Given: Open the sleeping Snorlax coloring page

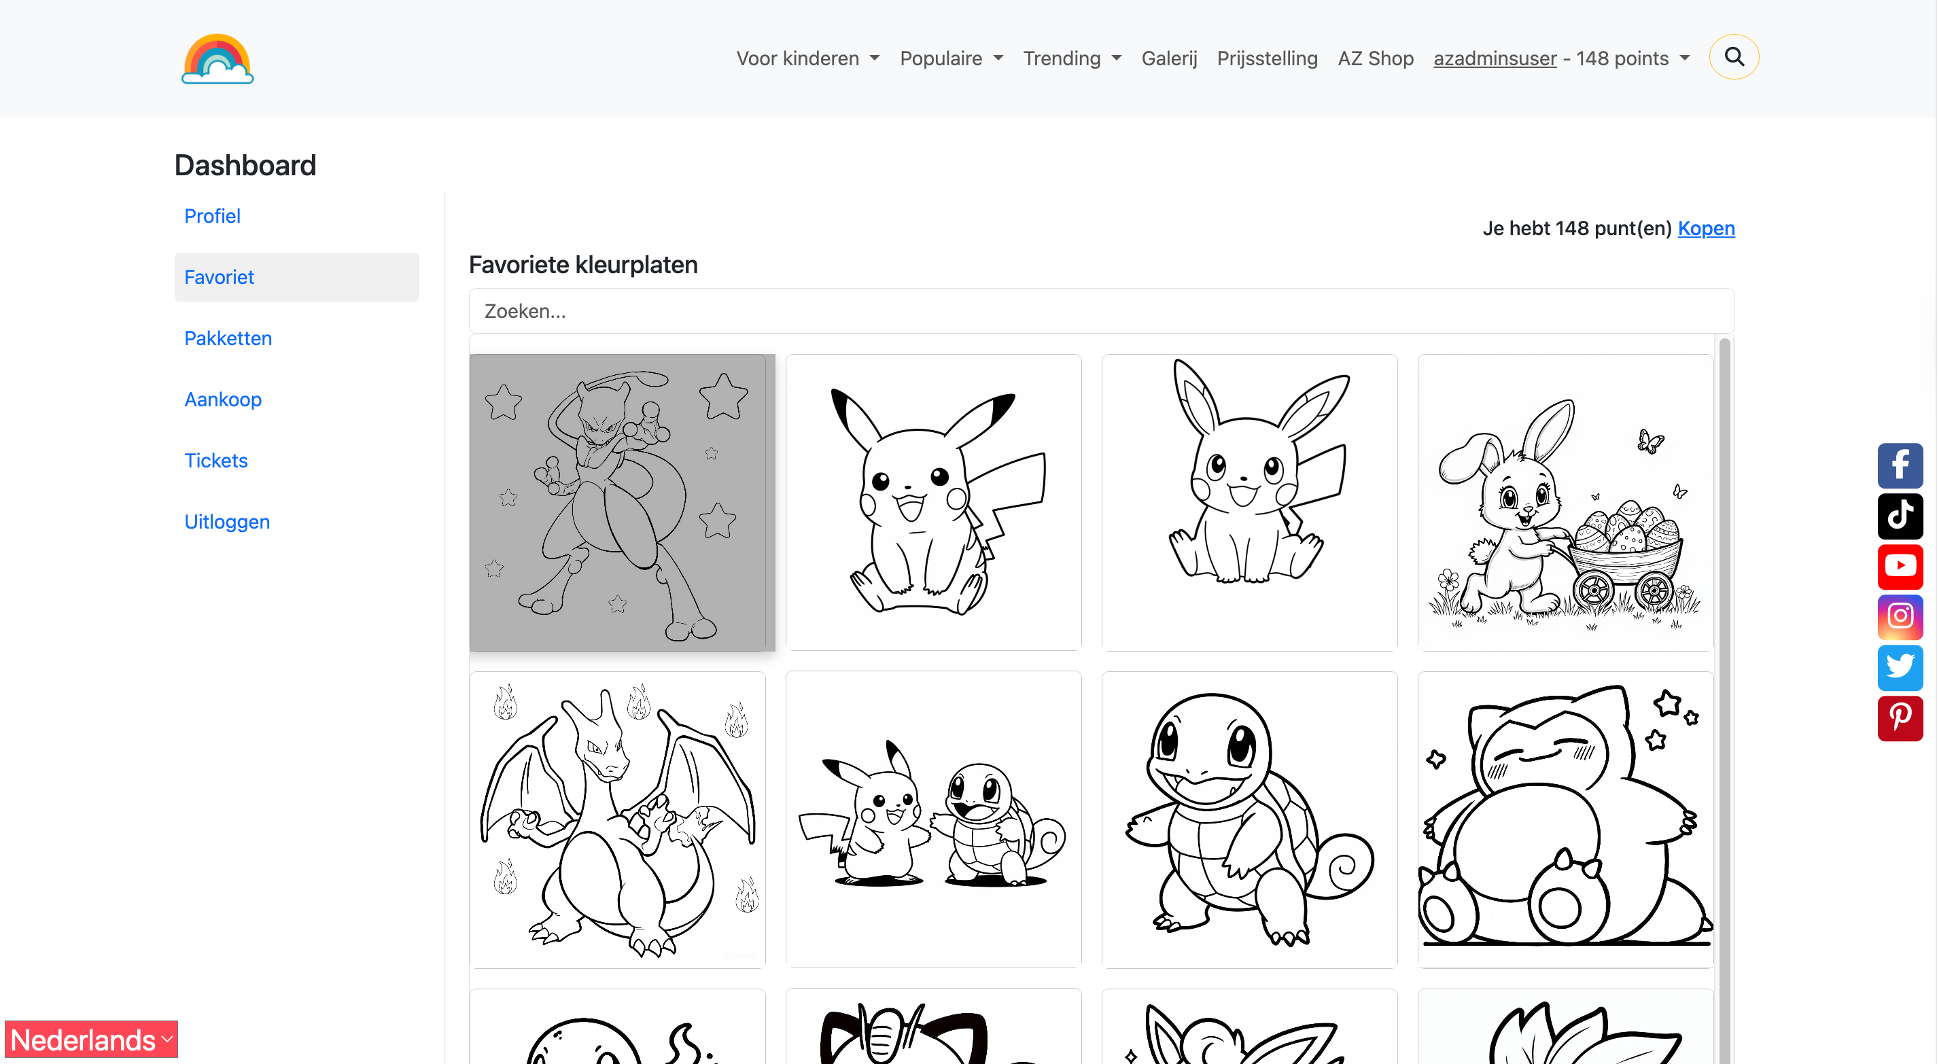Looking at the screenshot, I should [x=1565, y=819].
